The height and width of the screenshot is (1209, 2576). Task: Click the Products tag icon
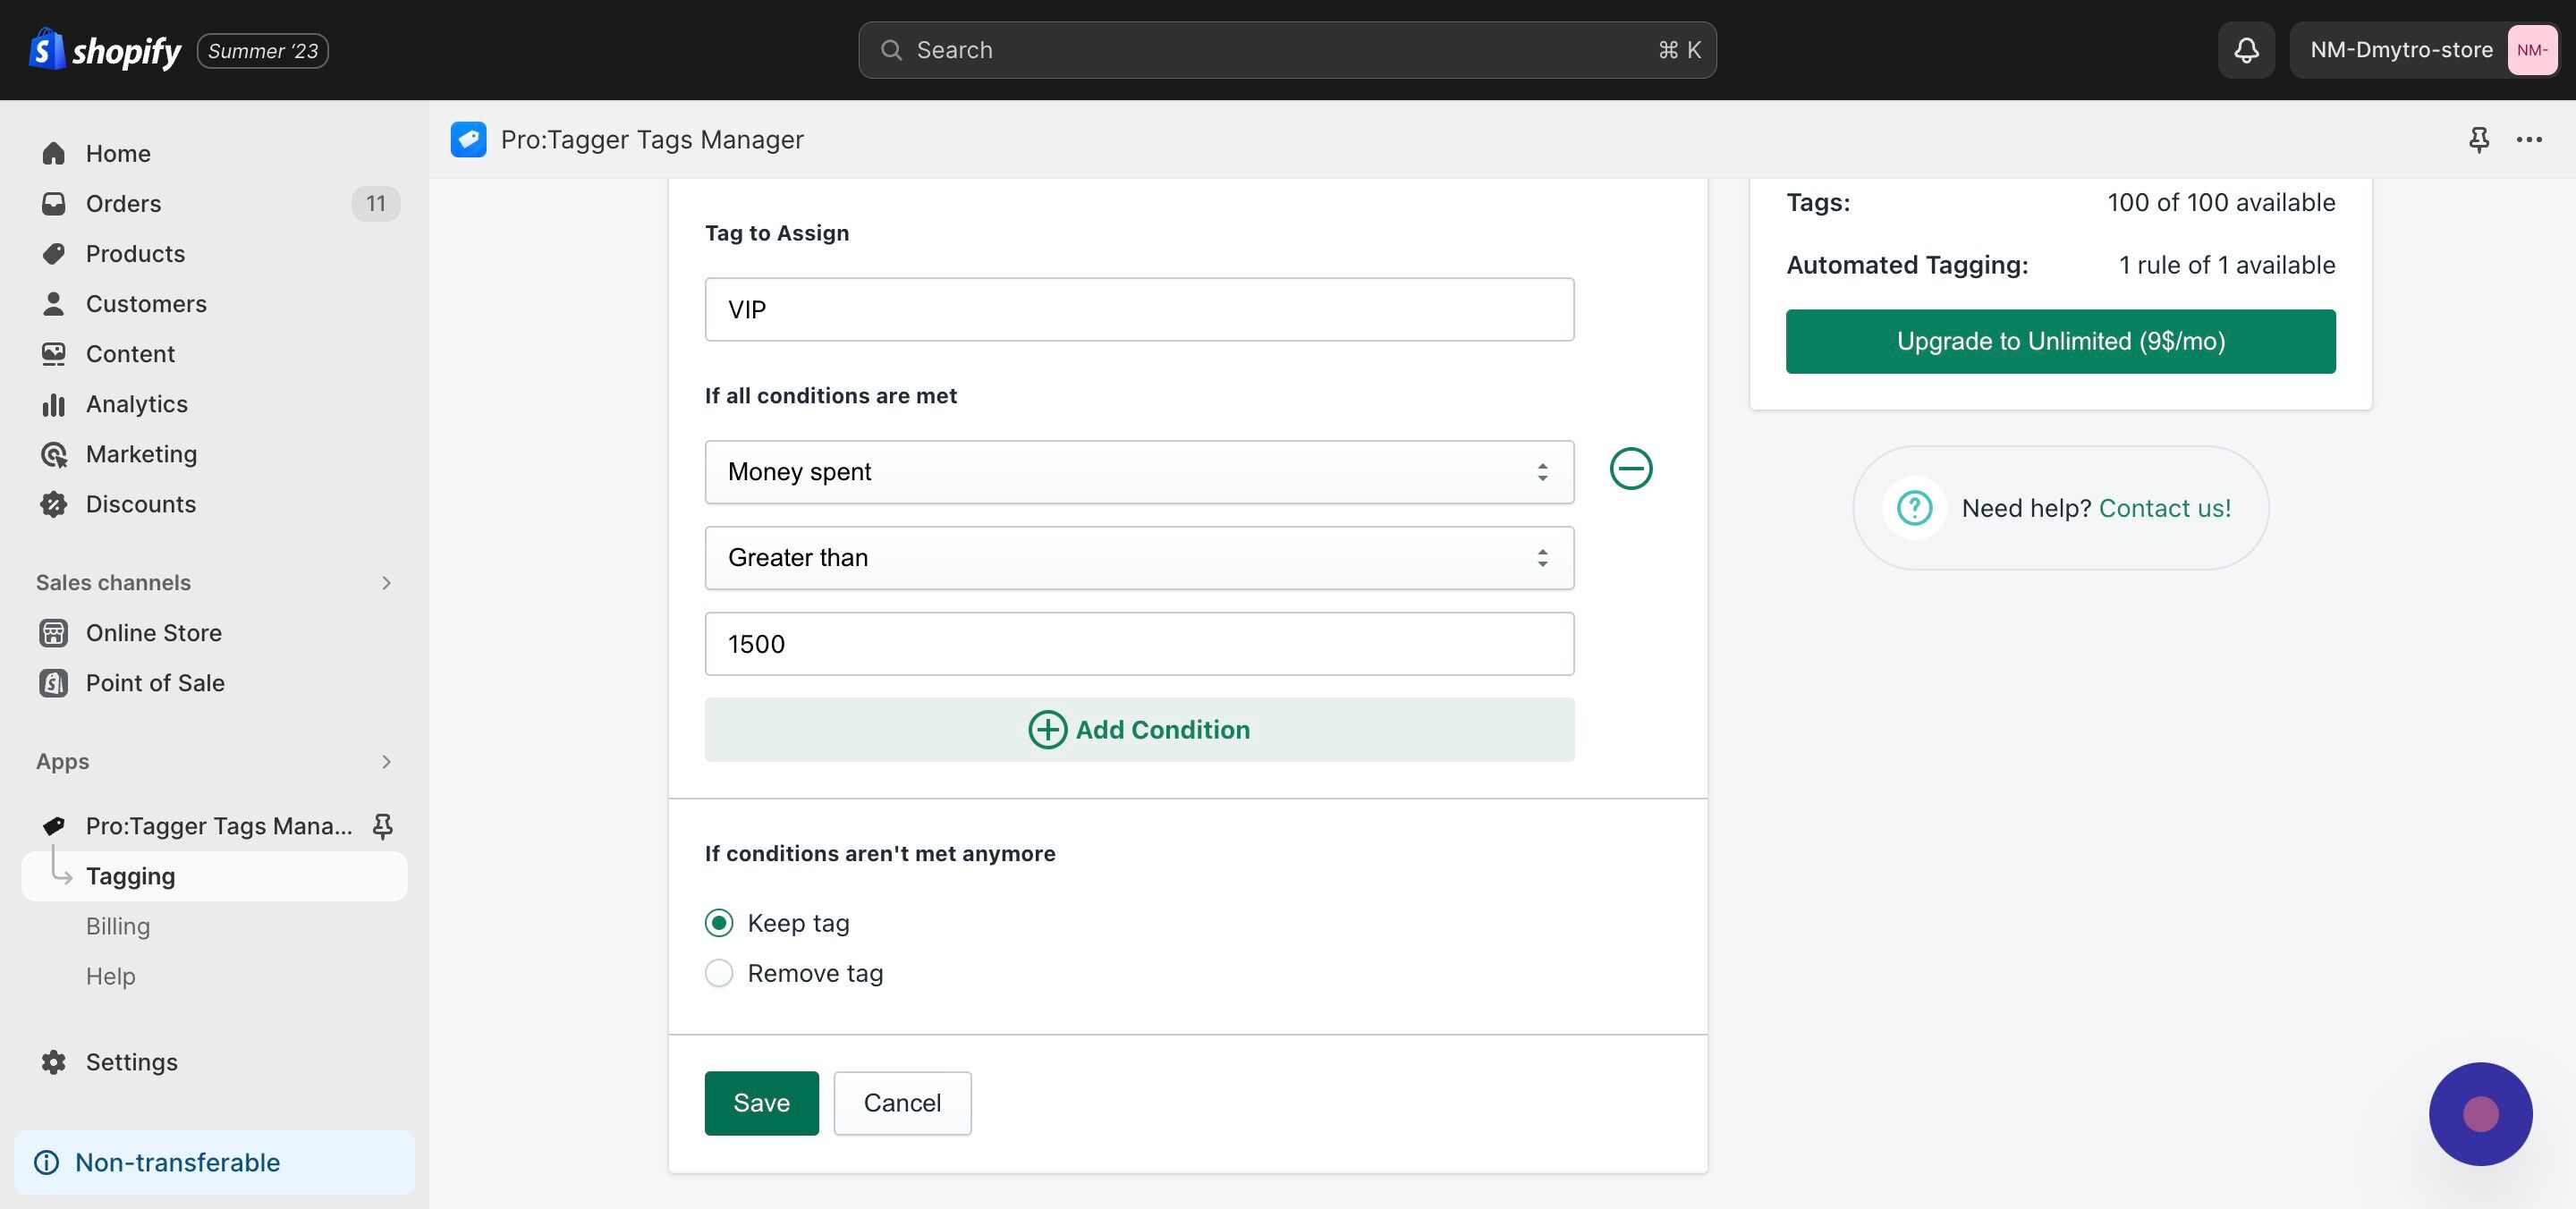[x=54, y=253]
